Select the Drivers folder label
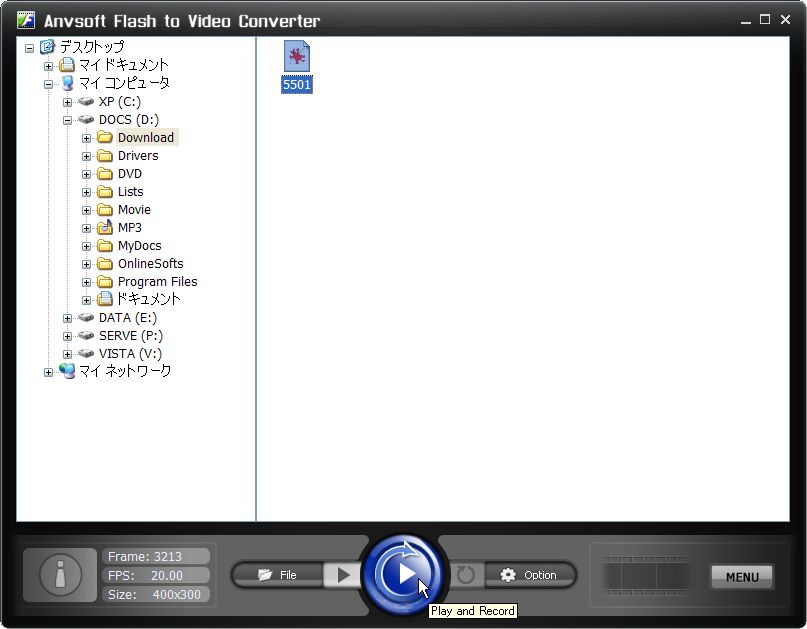The width and height of the screenshot is (807, 629). pos(138,155)
